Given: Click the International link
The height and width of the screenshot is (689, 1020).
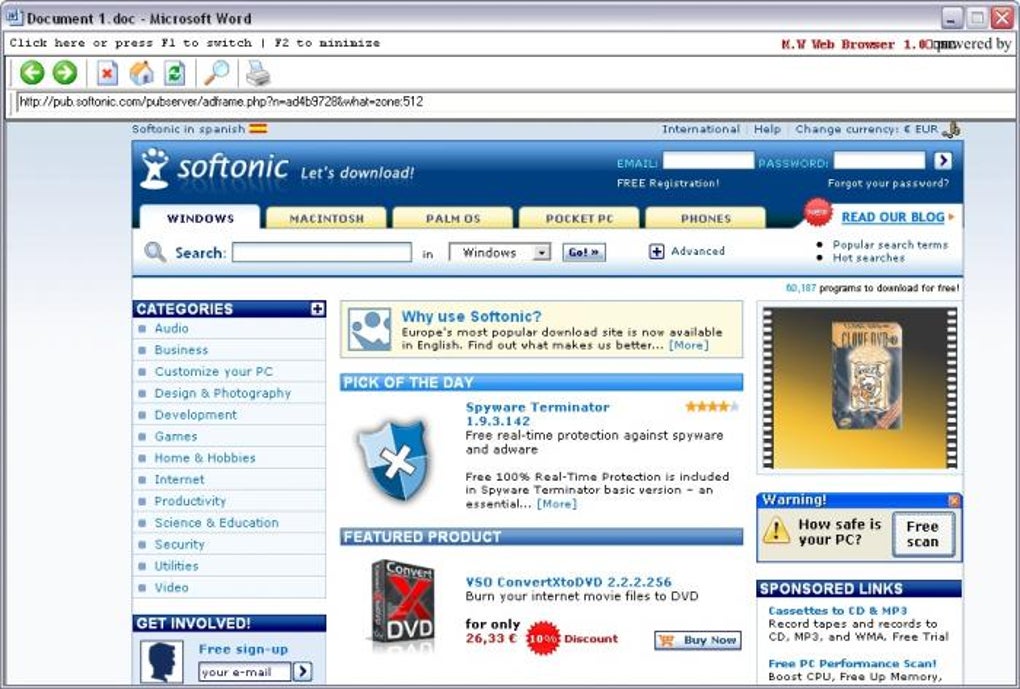Looking at the screenshot, I should tap(701, 129).
